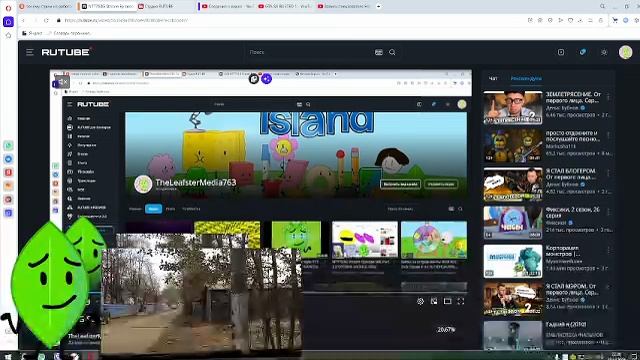This screenshot has width=640, height=360.
Task: Open the 'просто отдохните' FNAF song thumbnail
Action: (513, 146)
